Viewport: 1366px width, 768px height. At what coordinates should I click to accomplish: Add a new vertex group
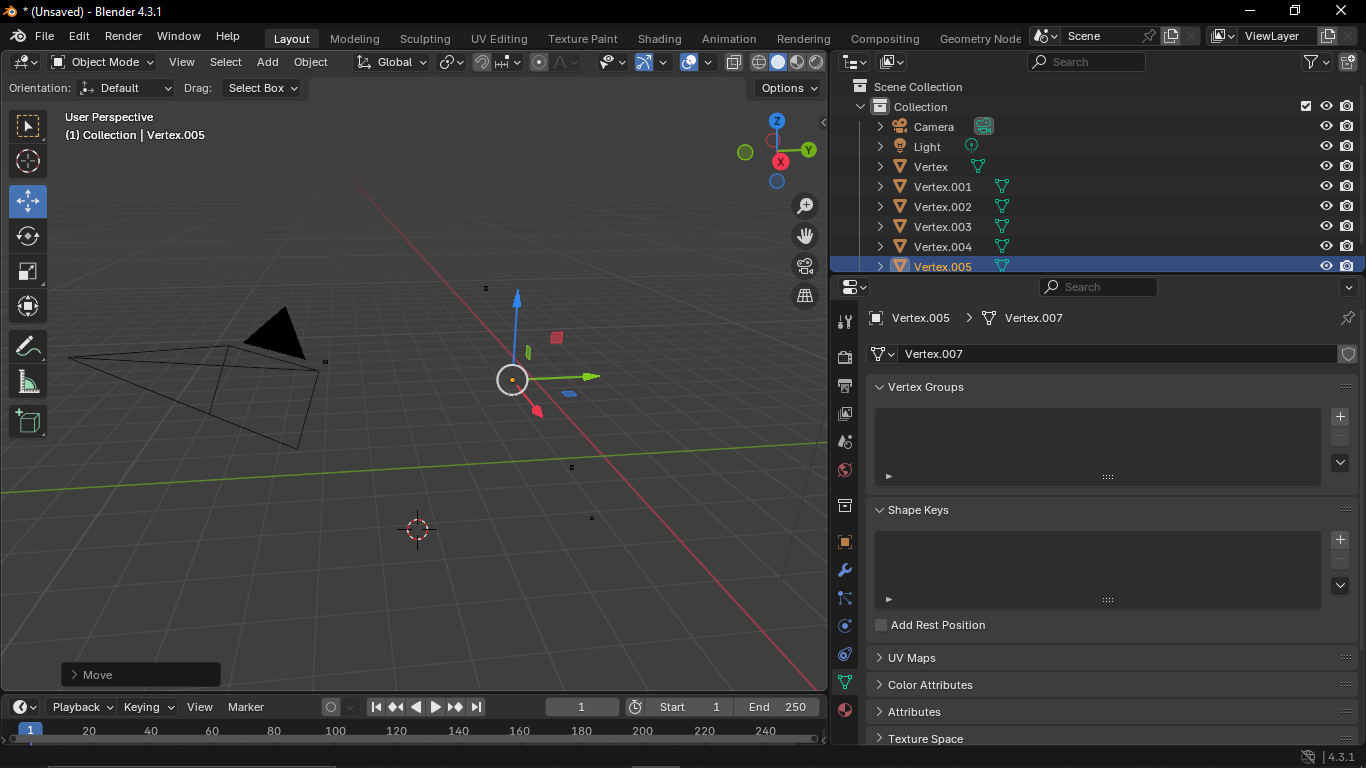pyautogui.click(x=1340, y=417)
